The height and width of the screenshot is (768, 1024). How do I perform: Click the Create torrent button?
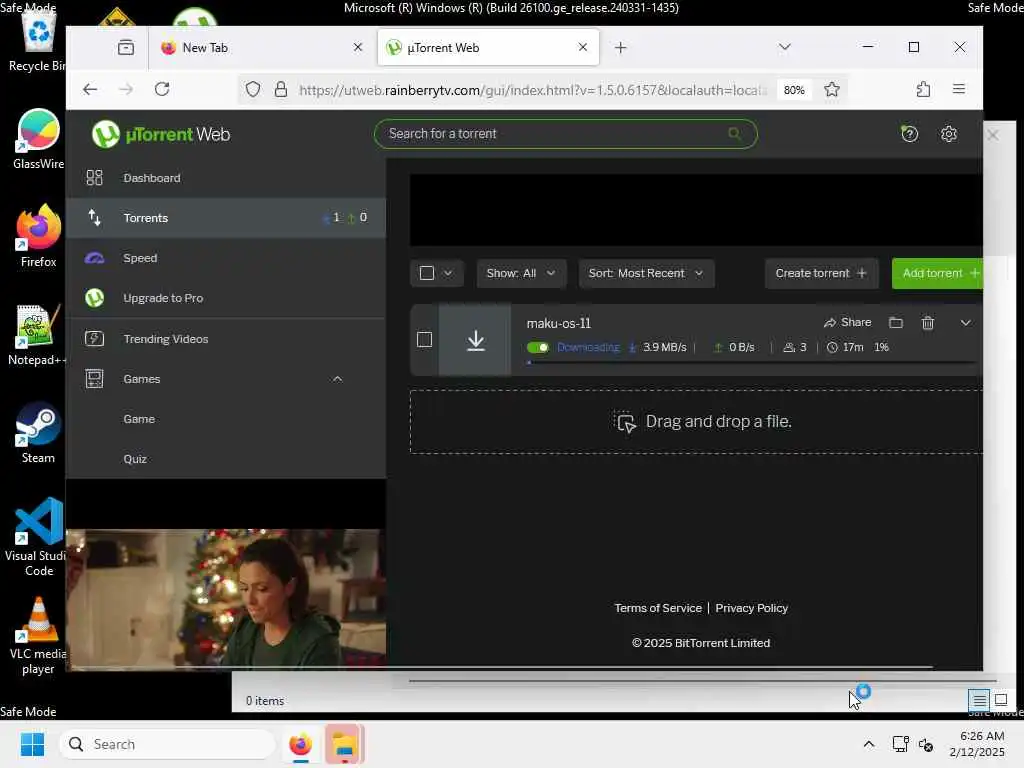(821, 273)
